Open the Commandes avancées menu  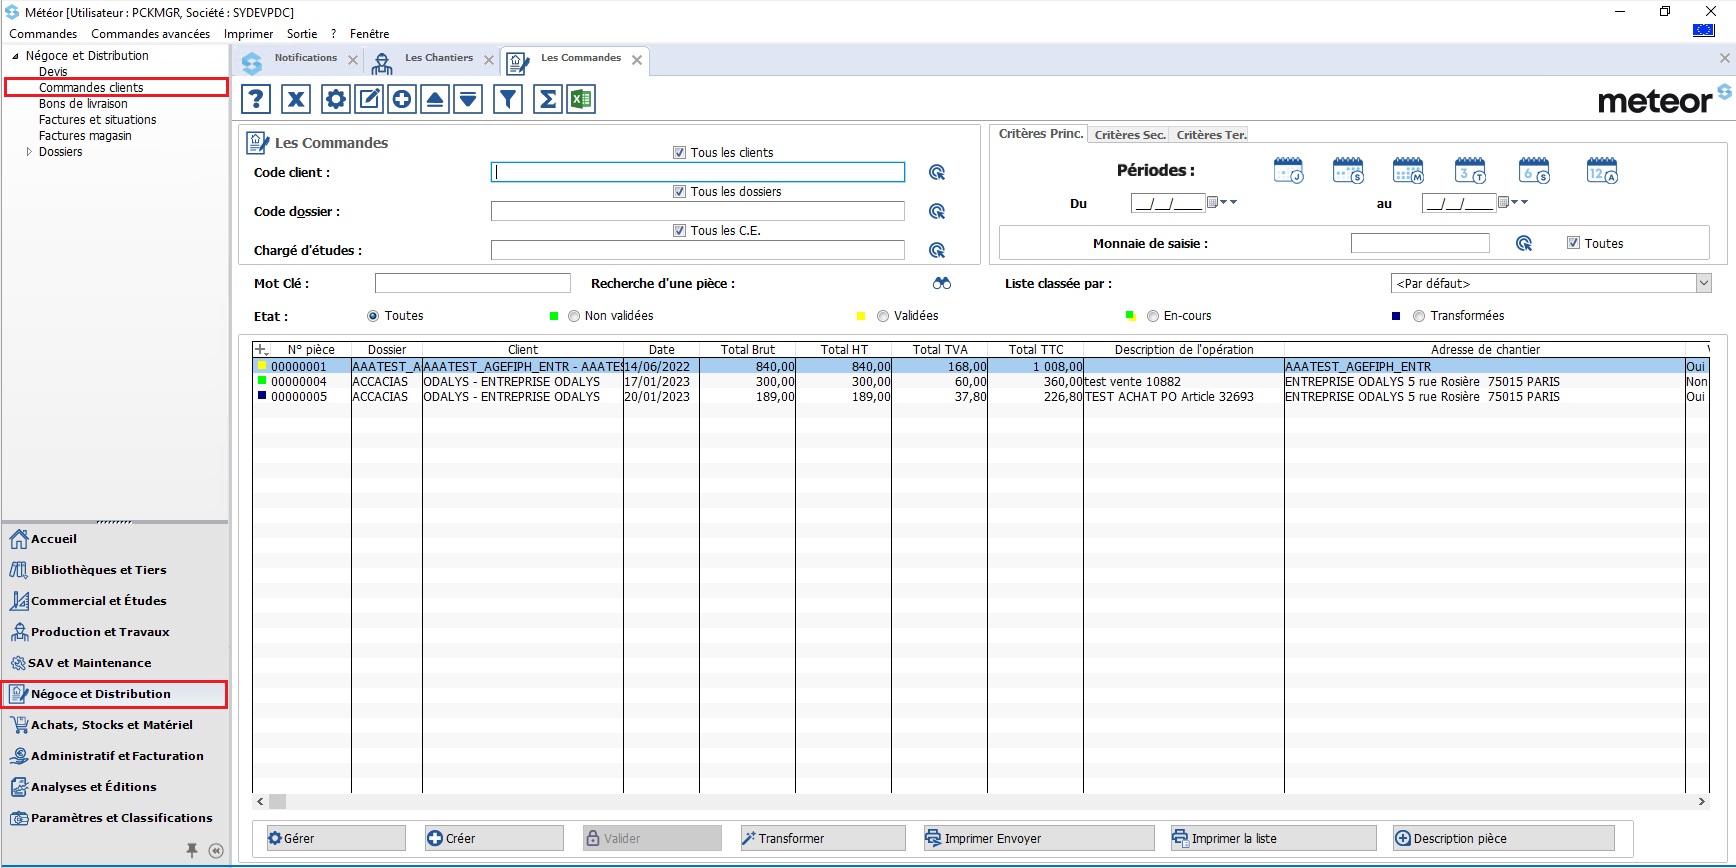pyautogui.click(x=150, y=34)
